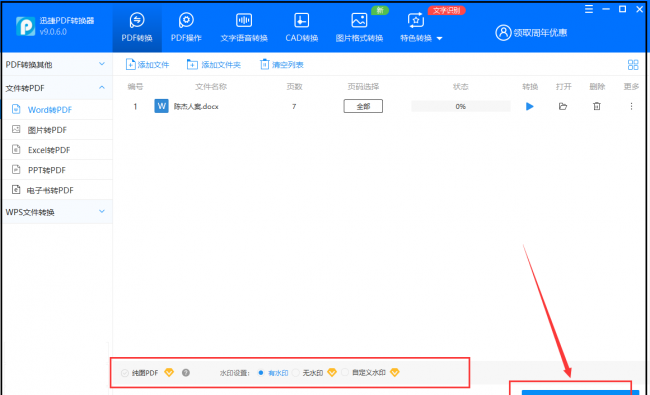Minimize the application window
The width and height of the screenshot is (650, 395).
[x=606, y=9]
